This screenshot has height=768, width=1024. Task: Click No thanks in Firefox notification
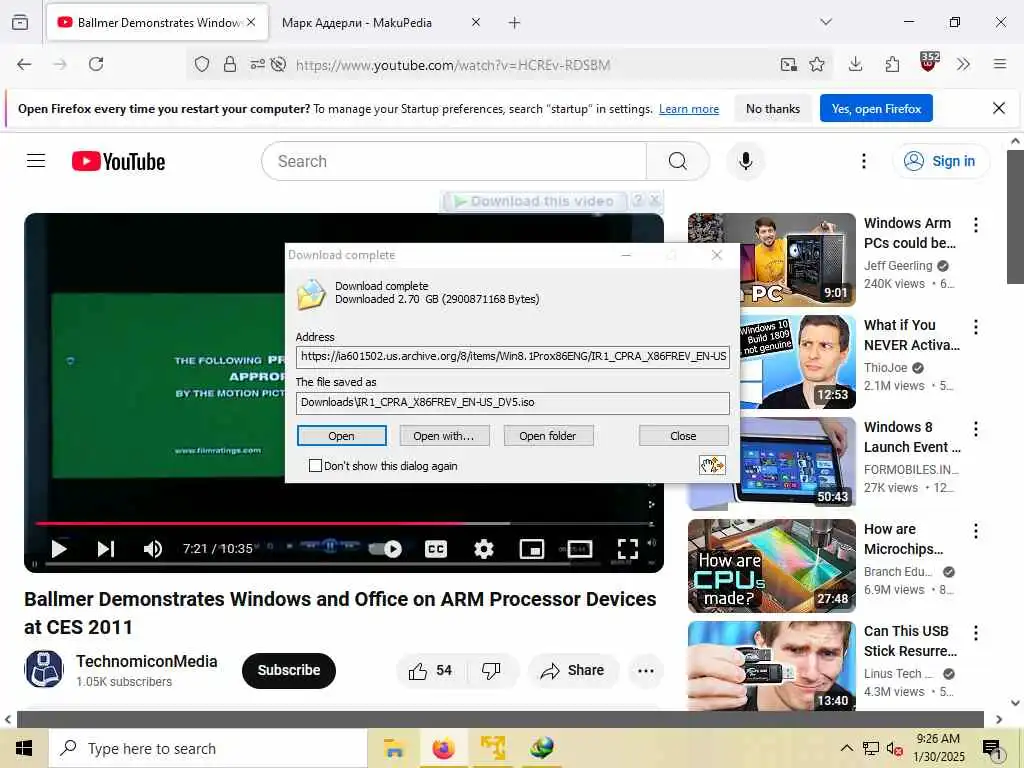773,109
